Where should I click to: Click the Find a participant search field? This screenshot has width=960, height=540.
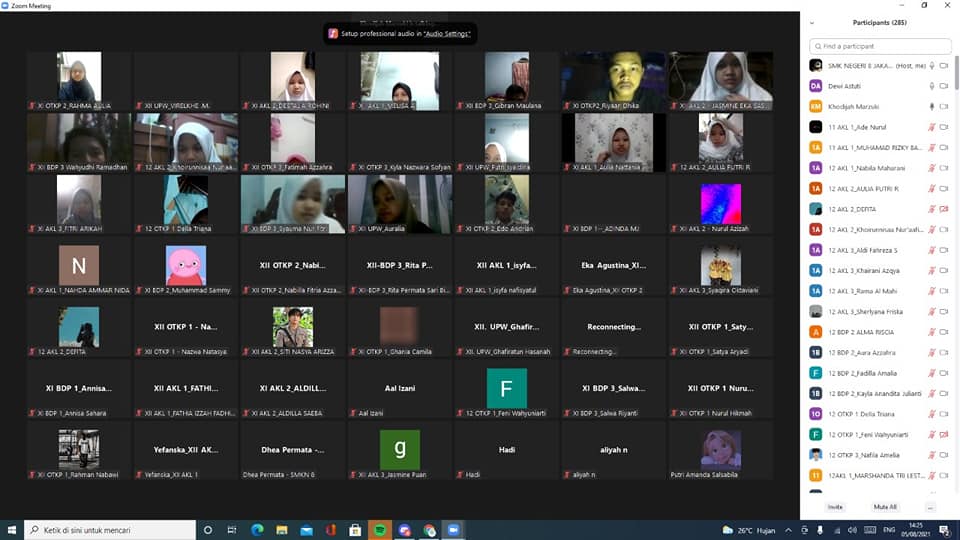point(882,46)
